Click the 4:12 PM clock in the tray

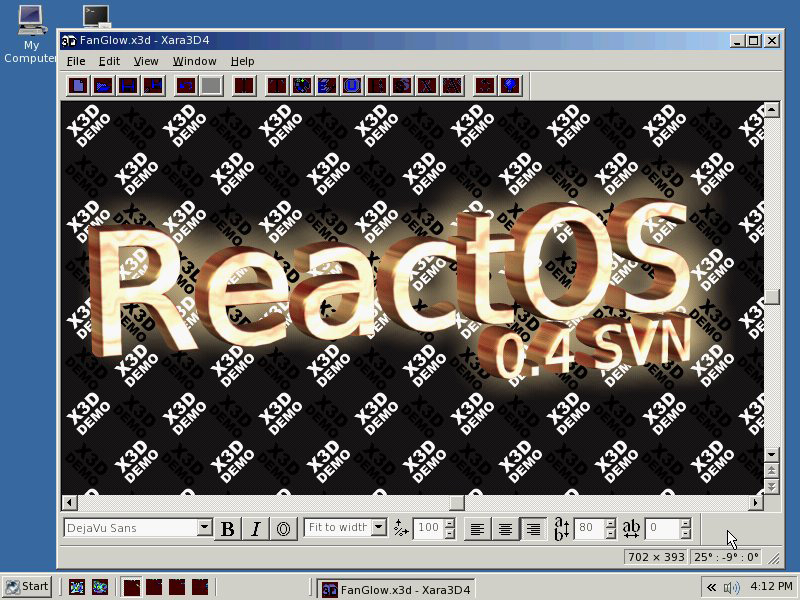771,586
